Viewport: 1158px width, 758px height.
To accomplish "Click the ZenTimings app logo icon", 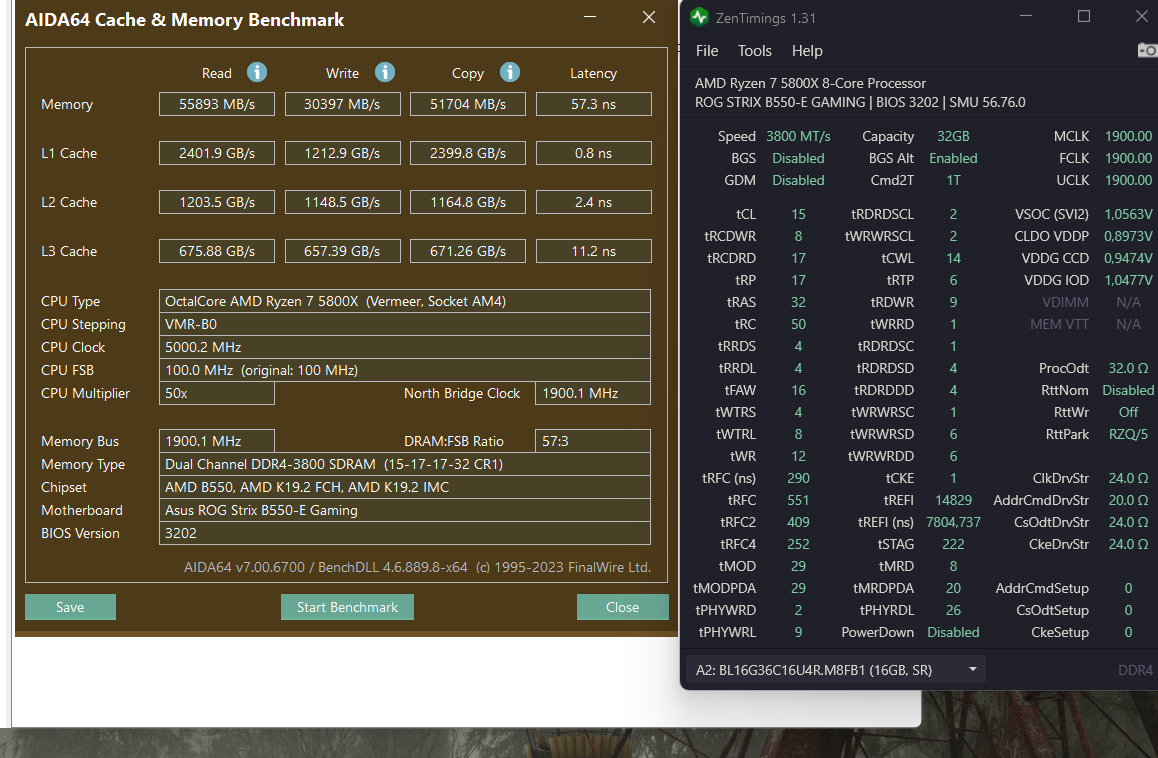I will (699, 18).
